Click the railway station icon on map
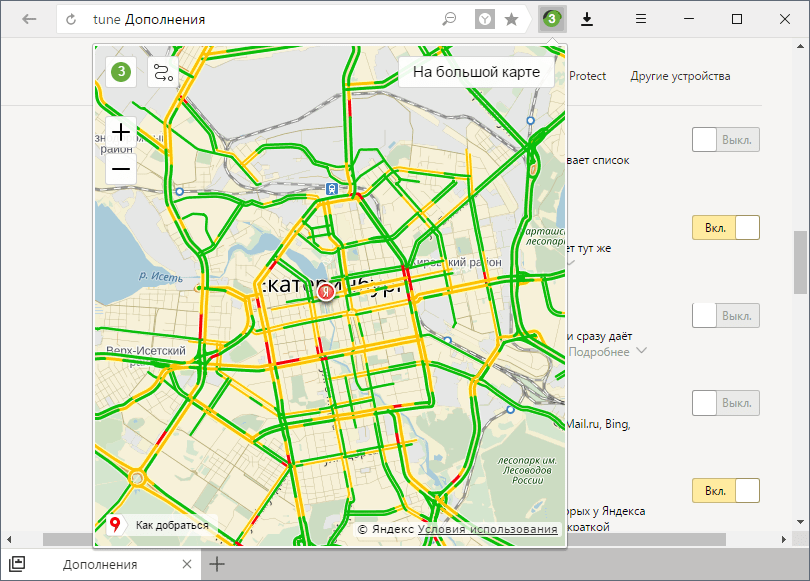810x581 pixels. pos(332,189)
